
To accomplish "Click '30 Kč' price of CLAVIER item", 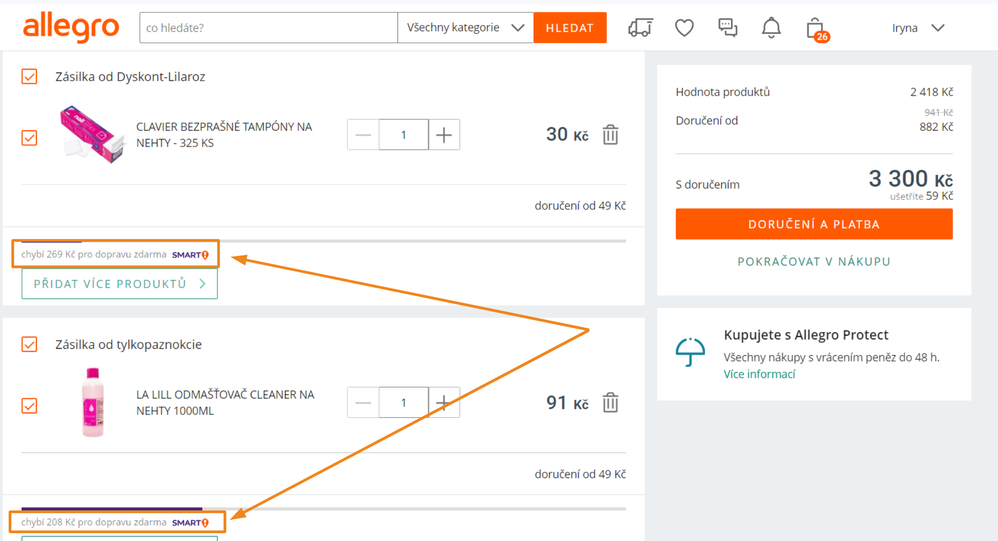I will [567, 134].
